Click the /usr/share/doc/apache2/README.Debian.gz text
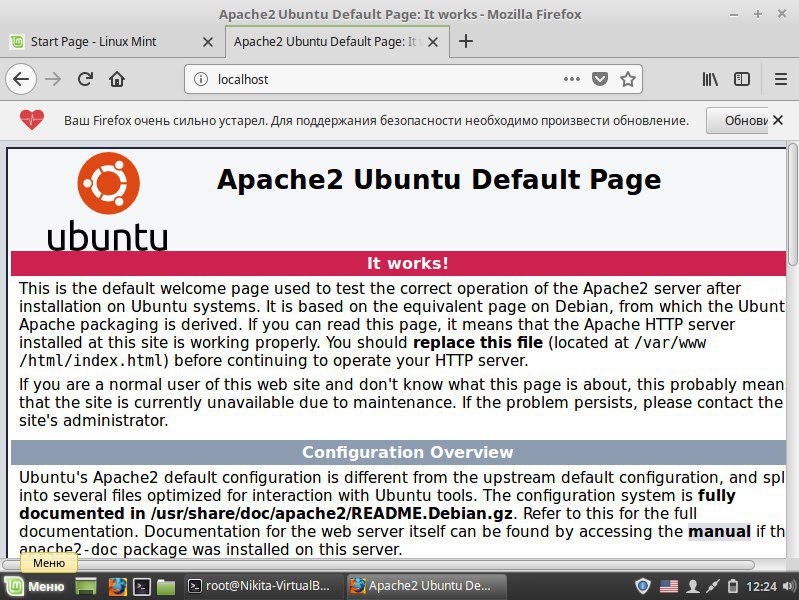This screenshot has height=600, width=799. 332,513
